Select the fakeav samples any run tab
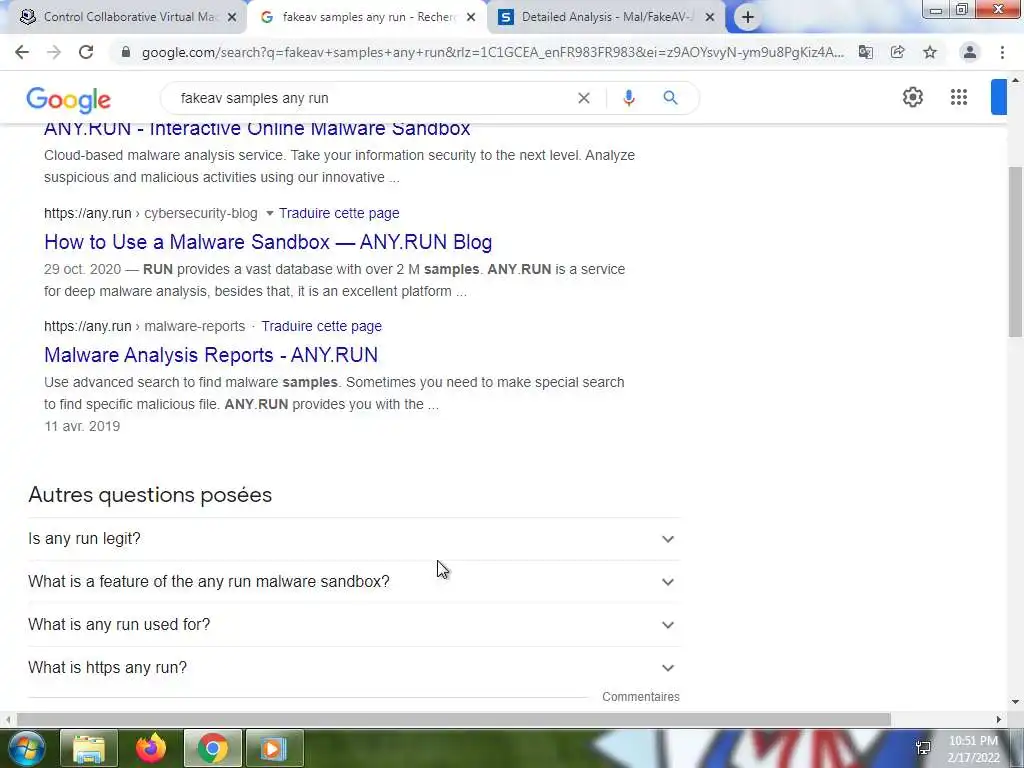Screen dimensions: 1024x768 pos(366,18)
